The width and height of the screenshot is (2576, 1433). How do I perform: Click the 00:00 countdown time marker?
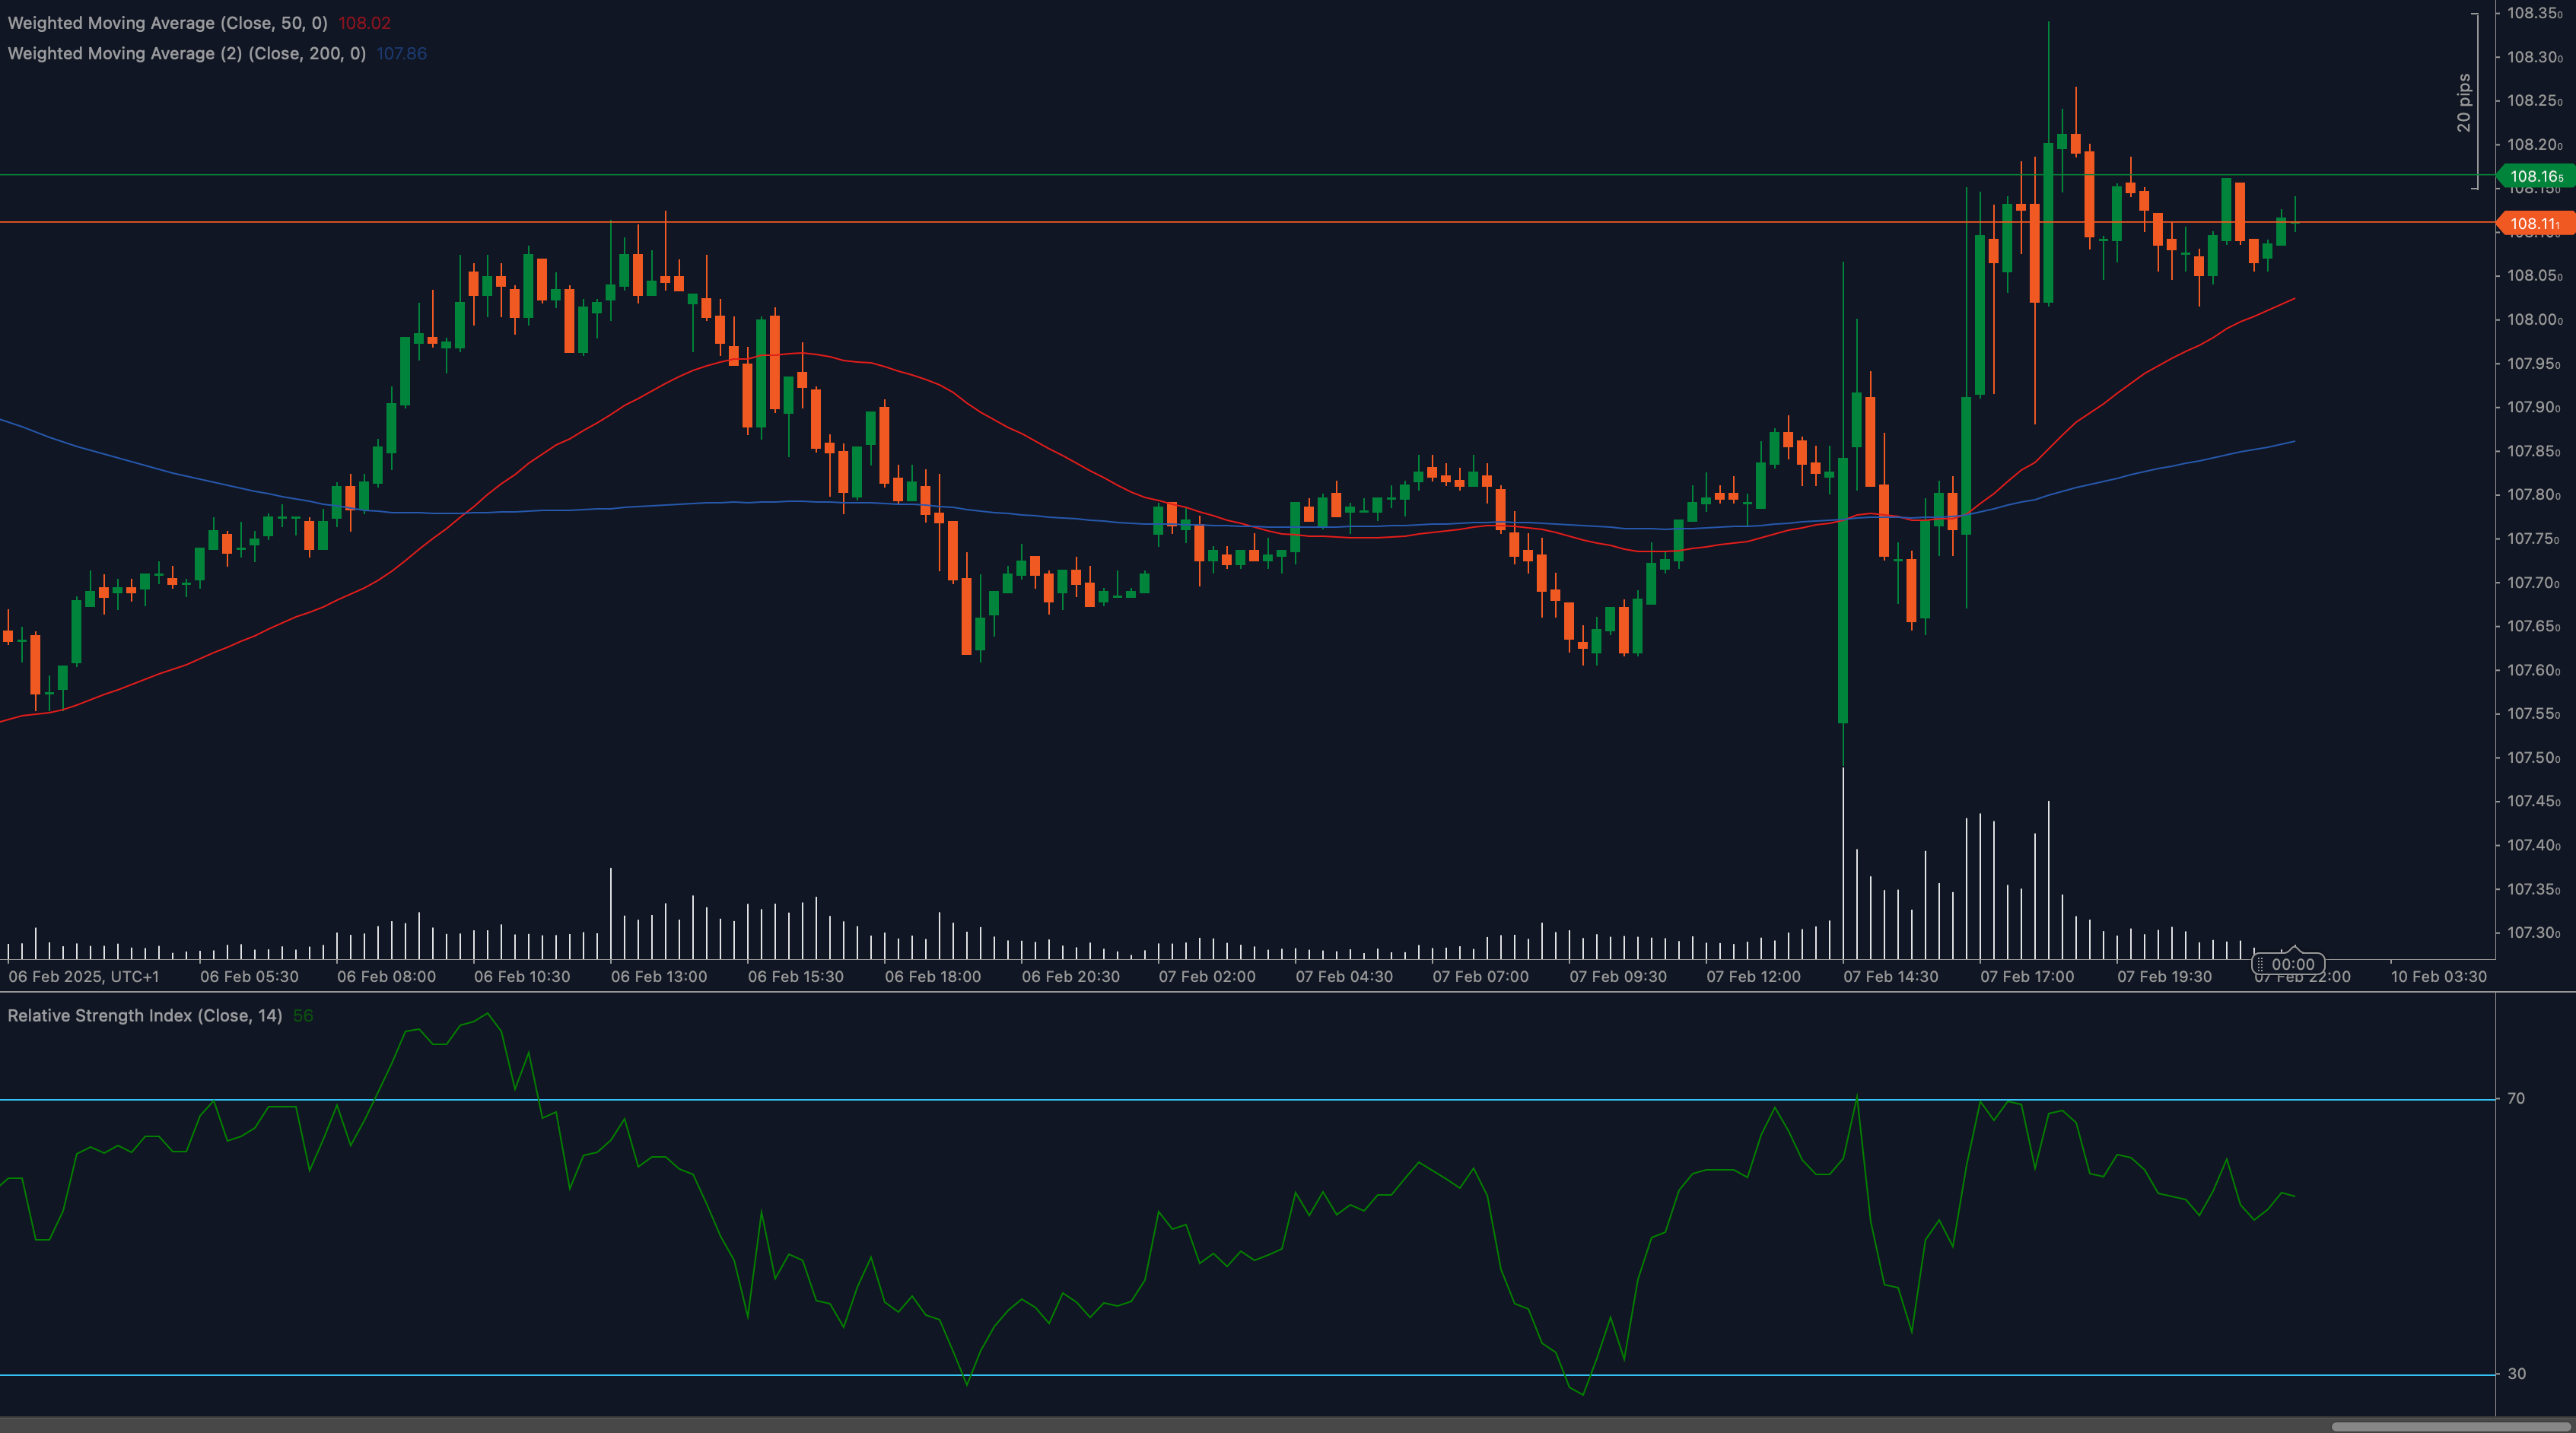[2288, 964]
